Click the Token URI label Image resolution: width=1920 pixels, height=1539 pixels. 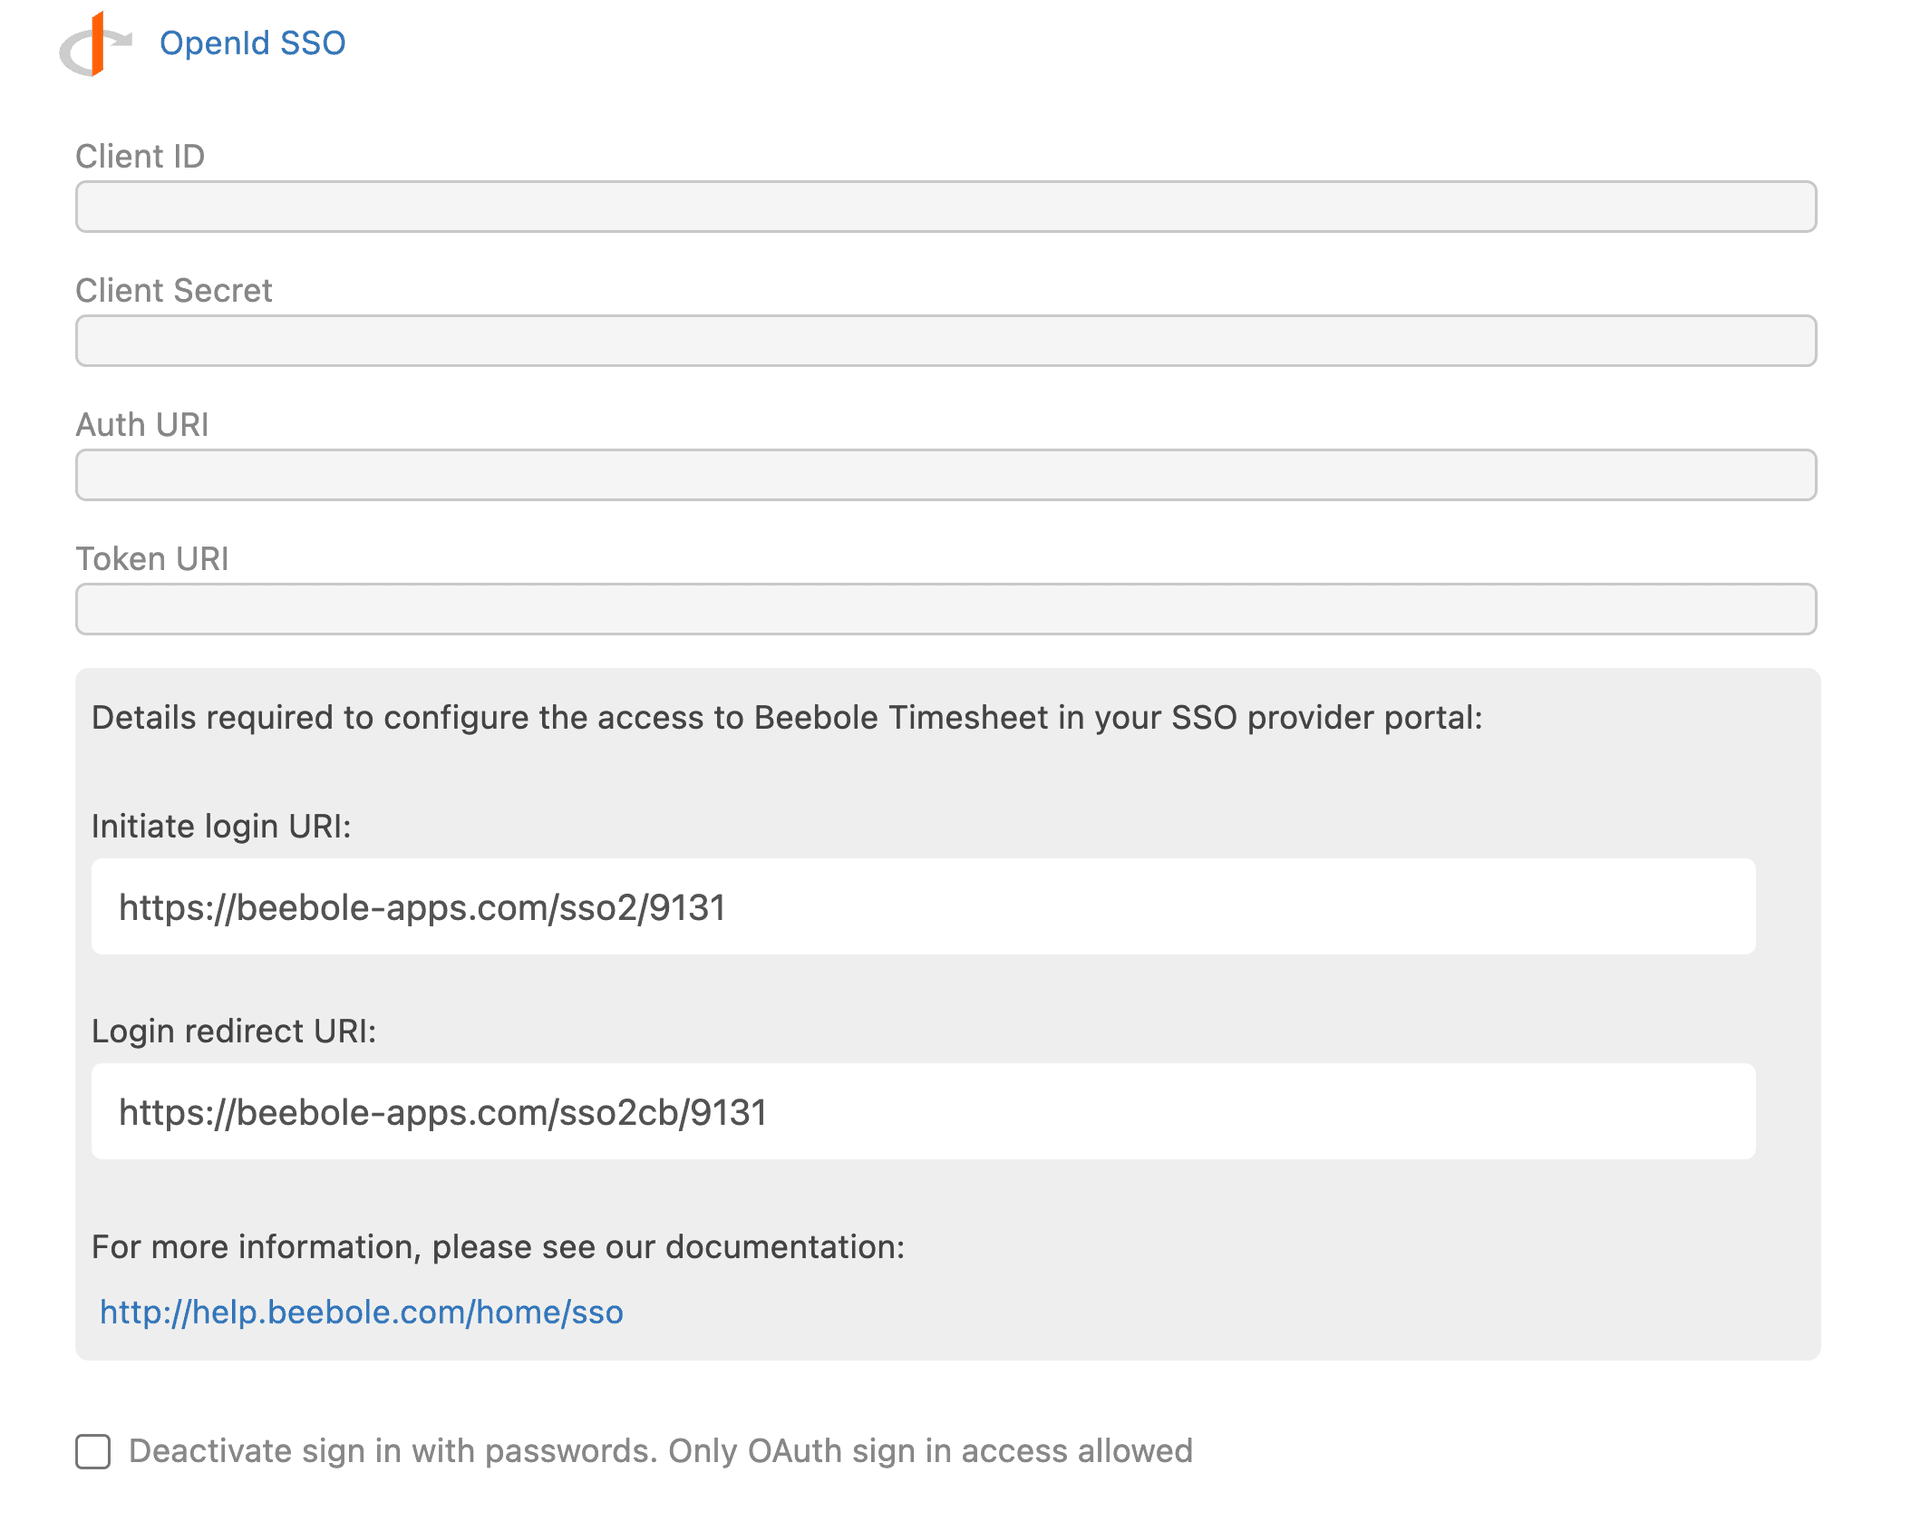coord(152,558)
